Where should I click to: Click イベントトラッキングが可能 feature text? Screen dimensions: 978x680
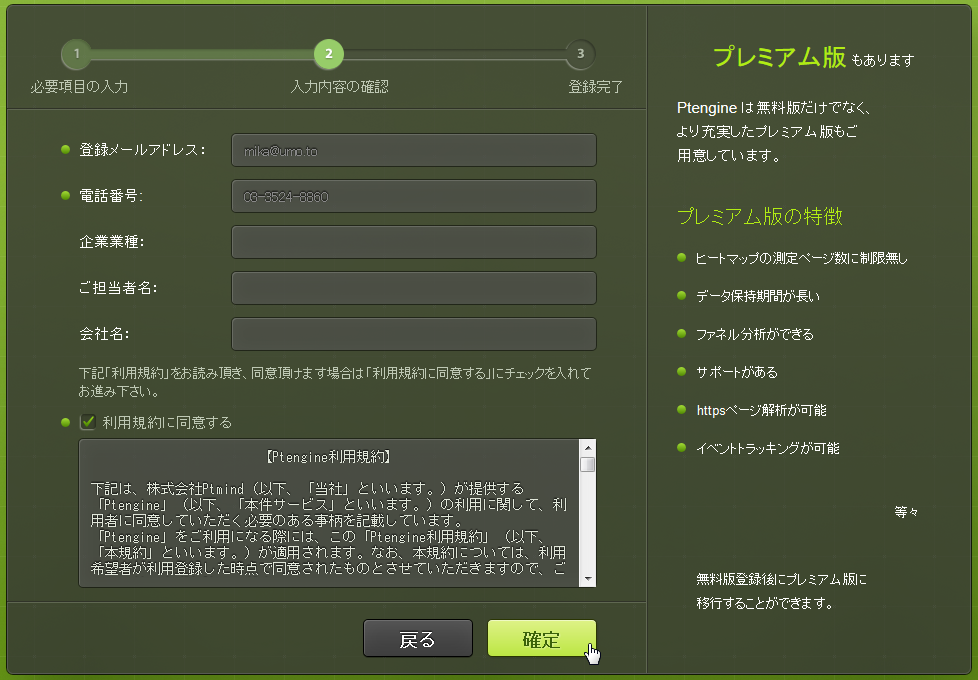click(x=768, y=449)
